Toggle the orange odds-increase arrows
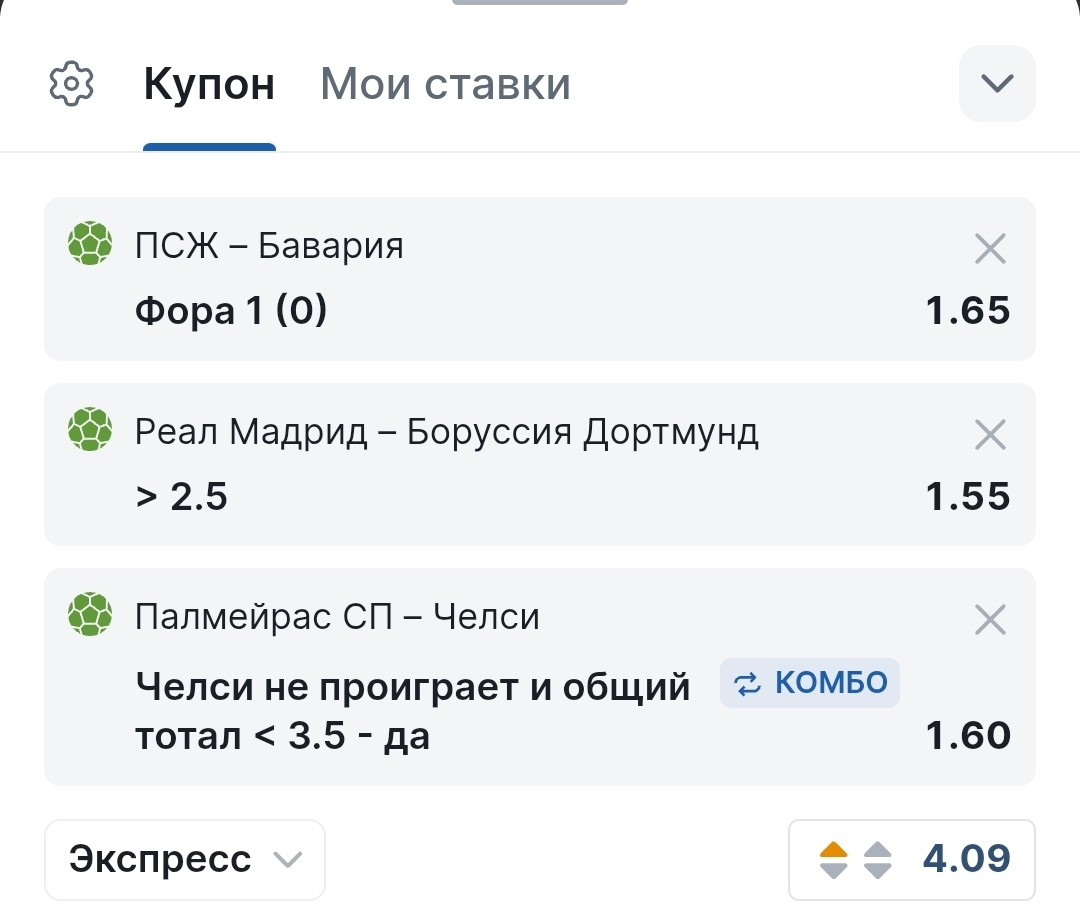 833,860
